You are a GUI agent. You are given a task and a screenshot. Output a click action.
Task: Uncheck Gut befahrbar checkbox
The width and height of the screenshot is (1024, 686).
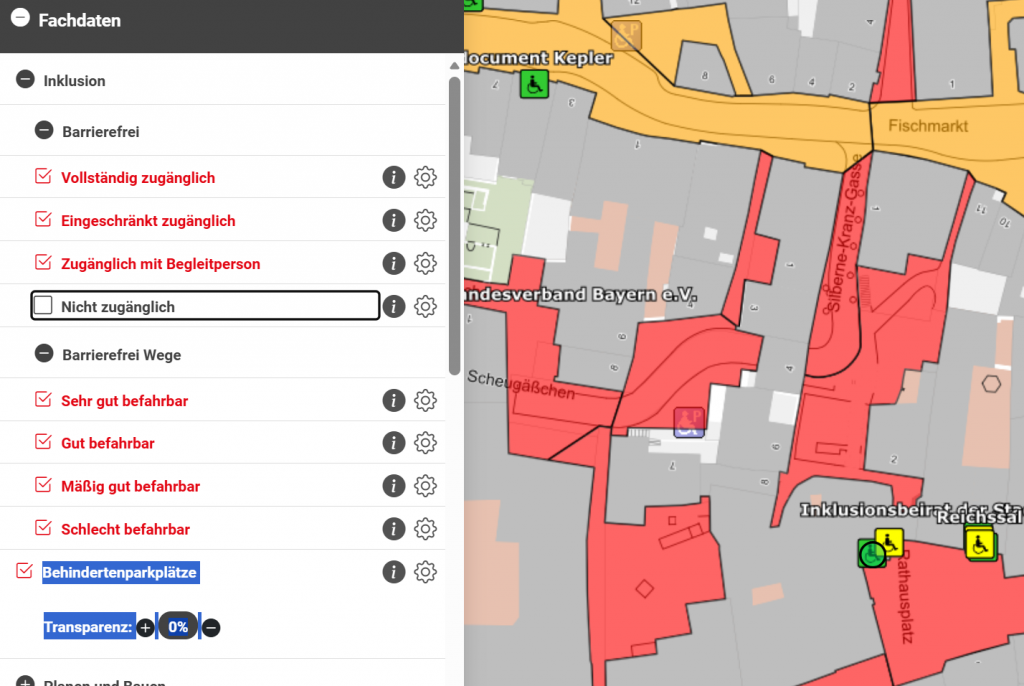click(x=43, y=442)
